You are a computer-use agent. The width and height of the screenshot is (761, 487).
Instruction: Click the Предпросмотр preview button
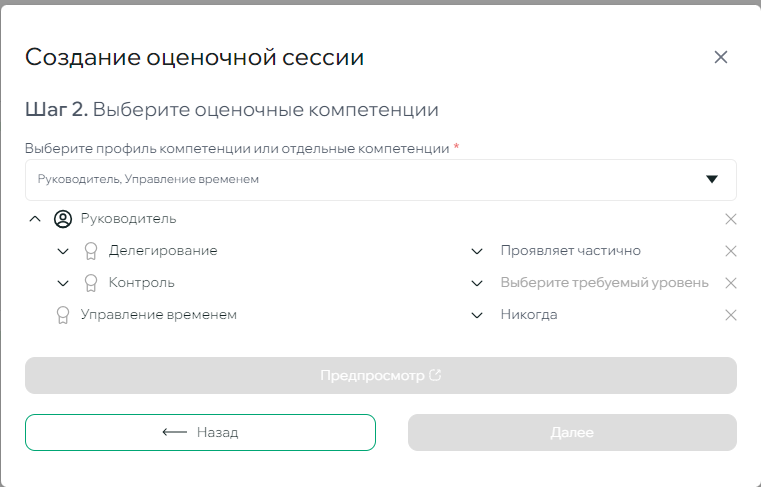click(380, 376)
